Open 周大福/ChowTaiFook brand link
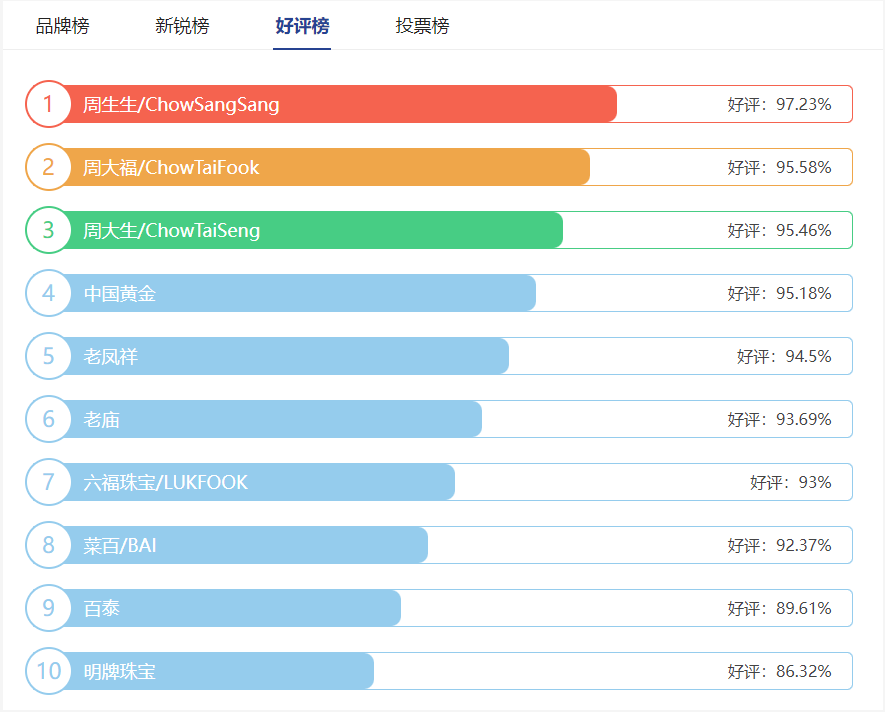Viewport: 885px width, 712px height. pos(171,167)
